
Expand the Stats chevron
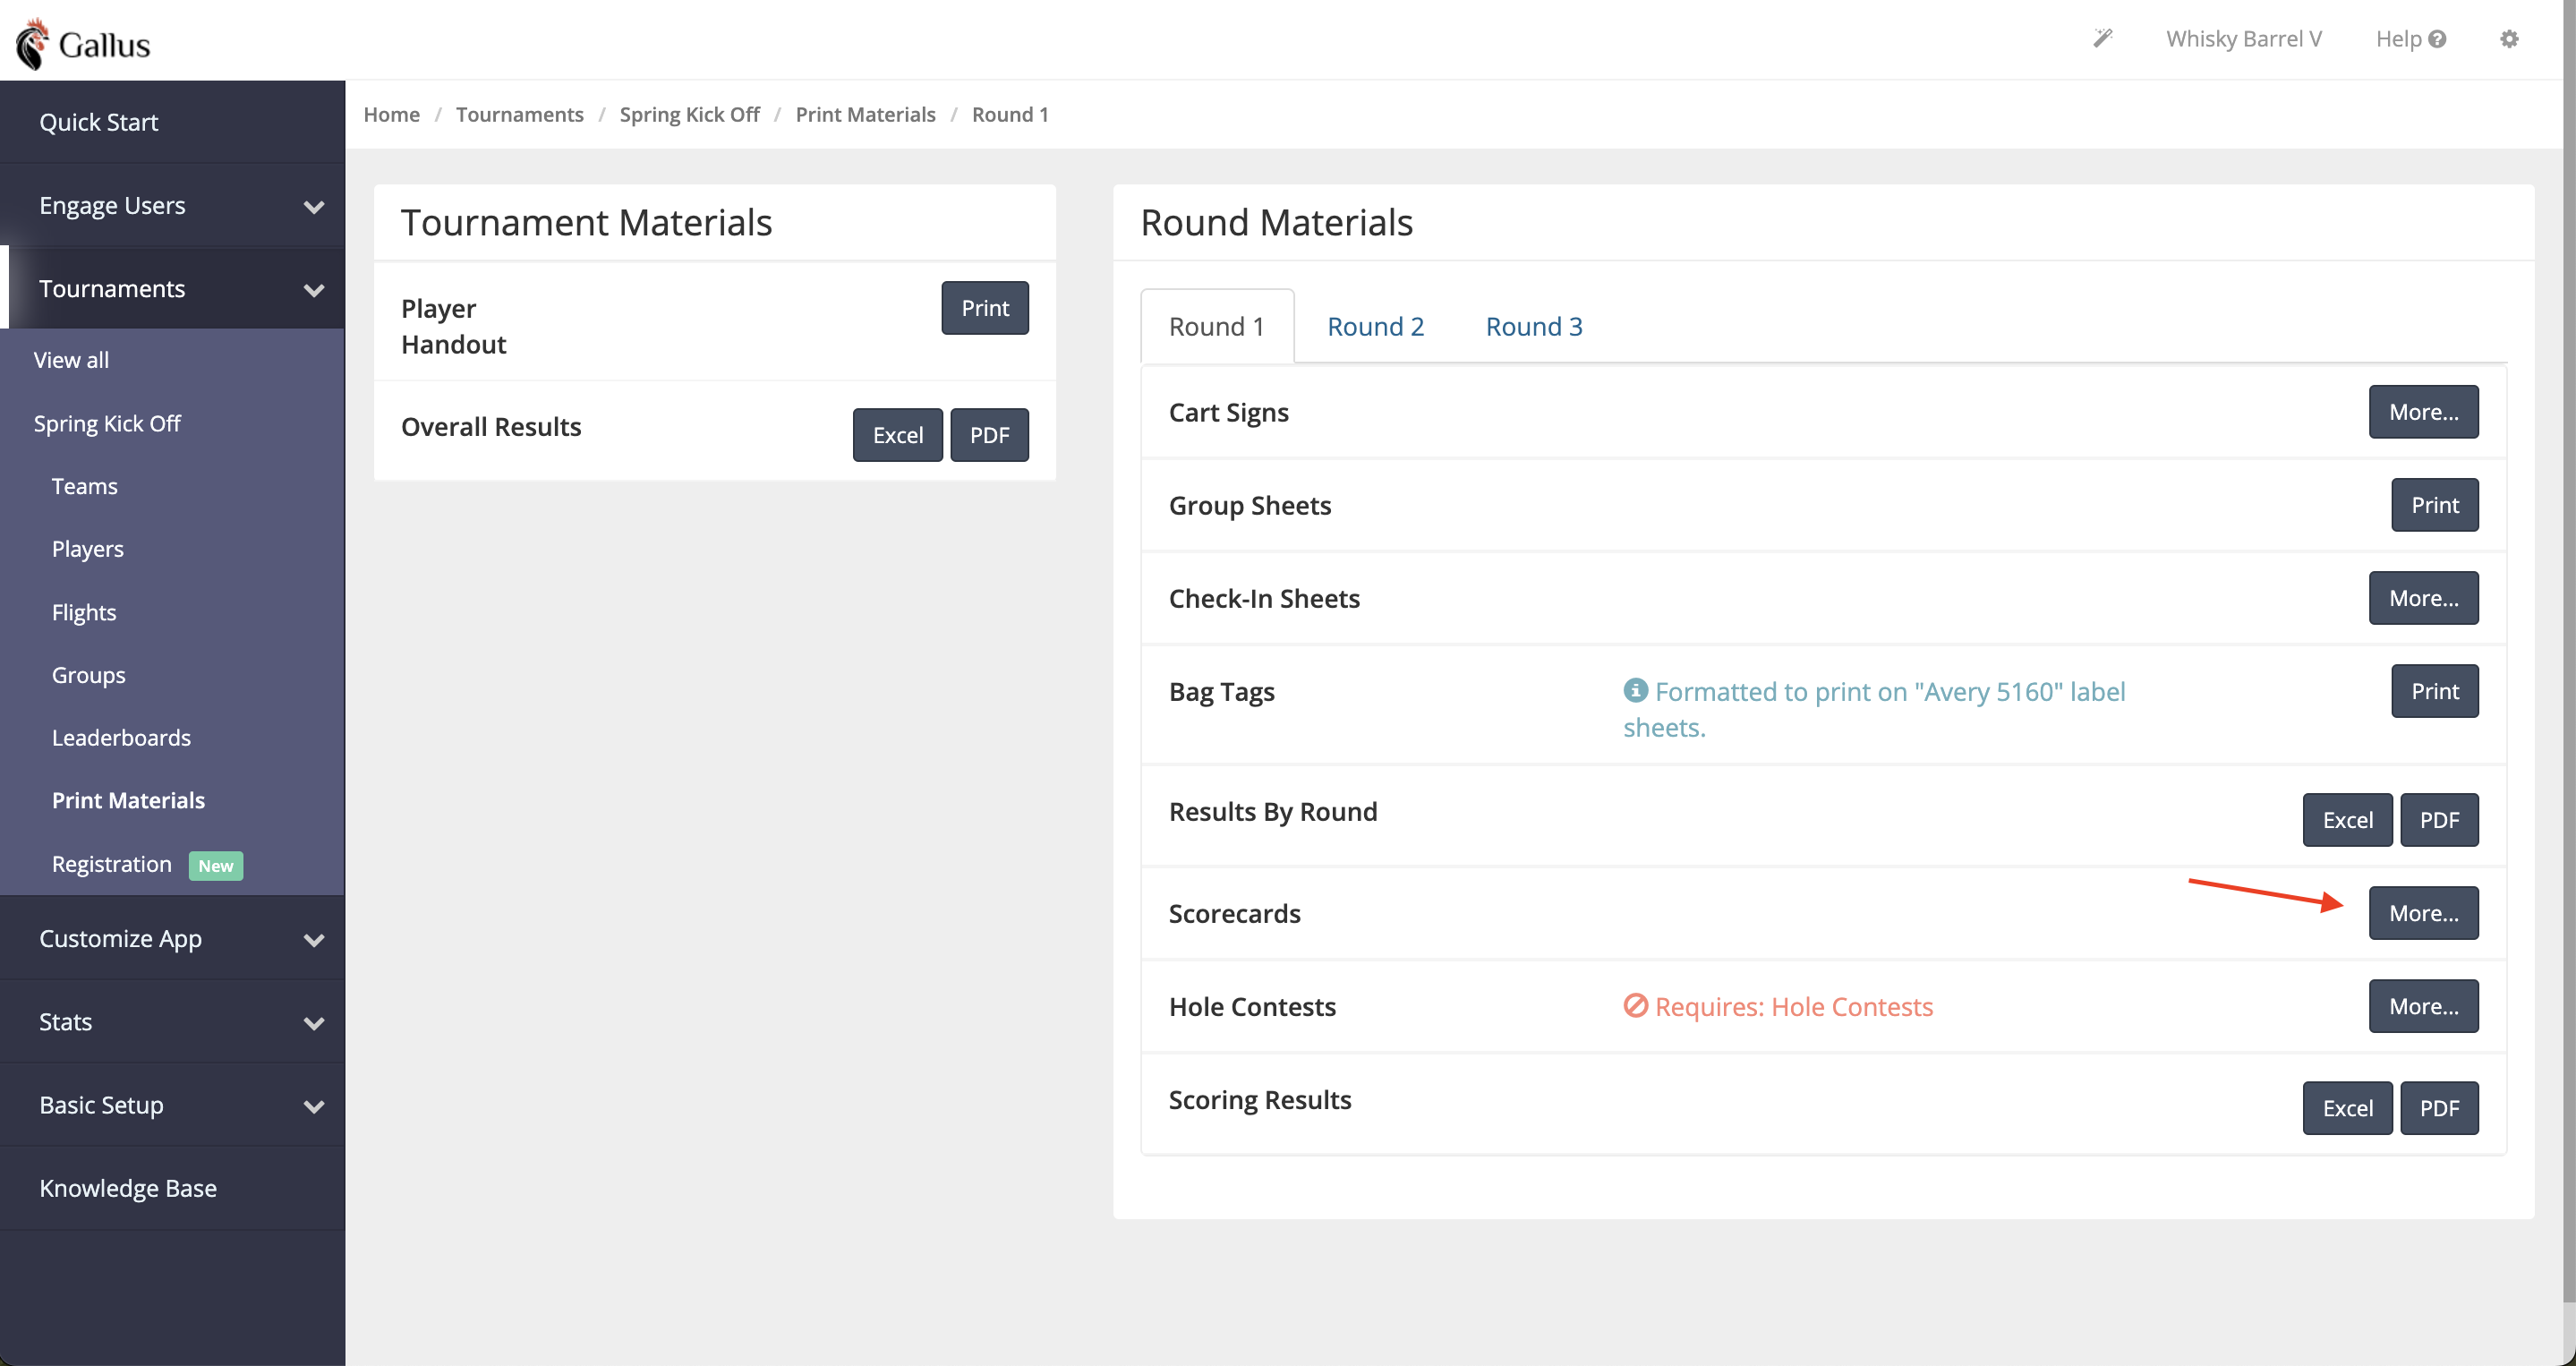click(314, 1023)
